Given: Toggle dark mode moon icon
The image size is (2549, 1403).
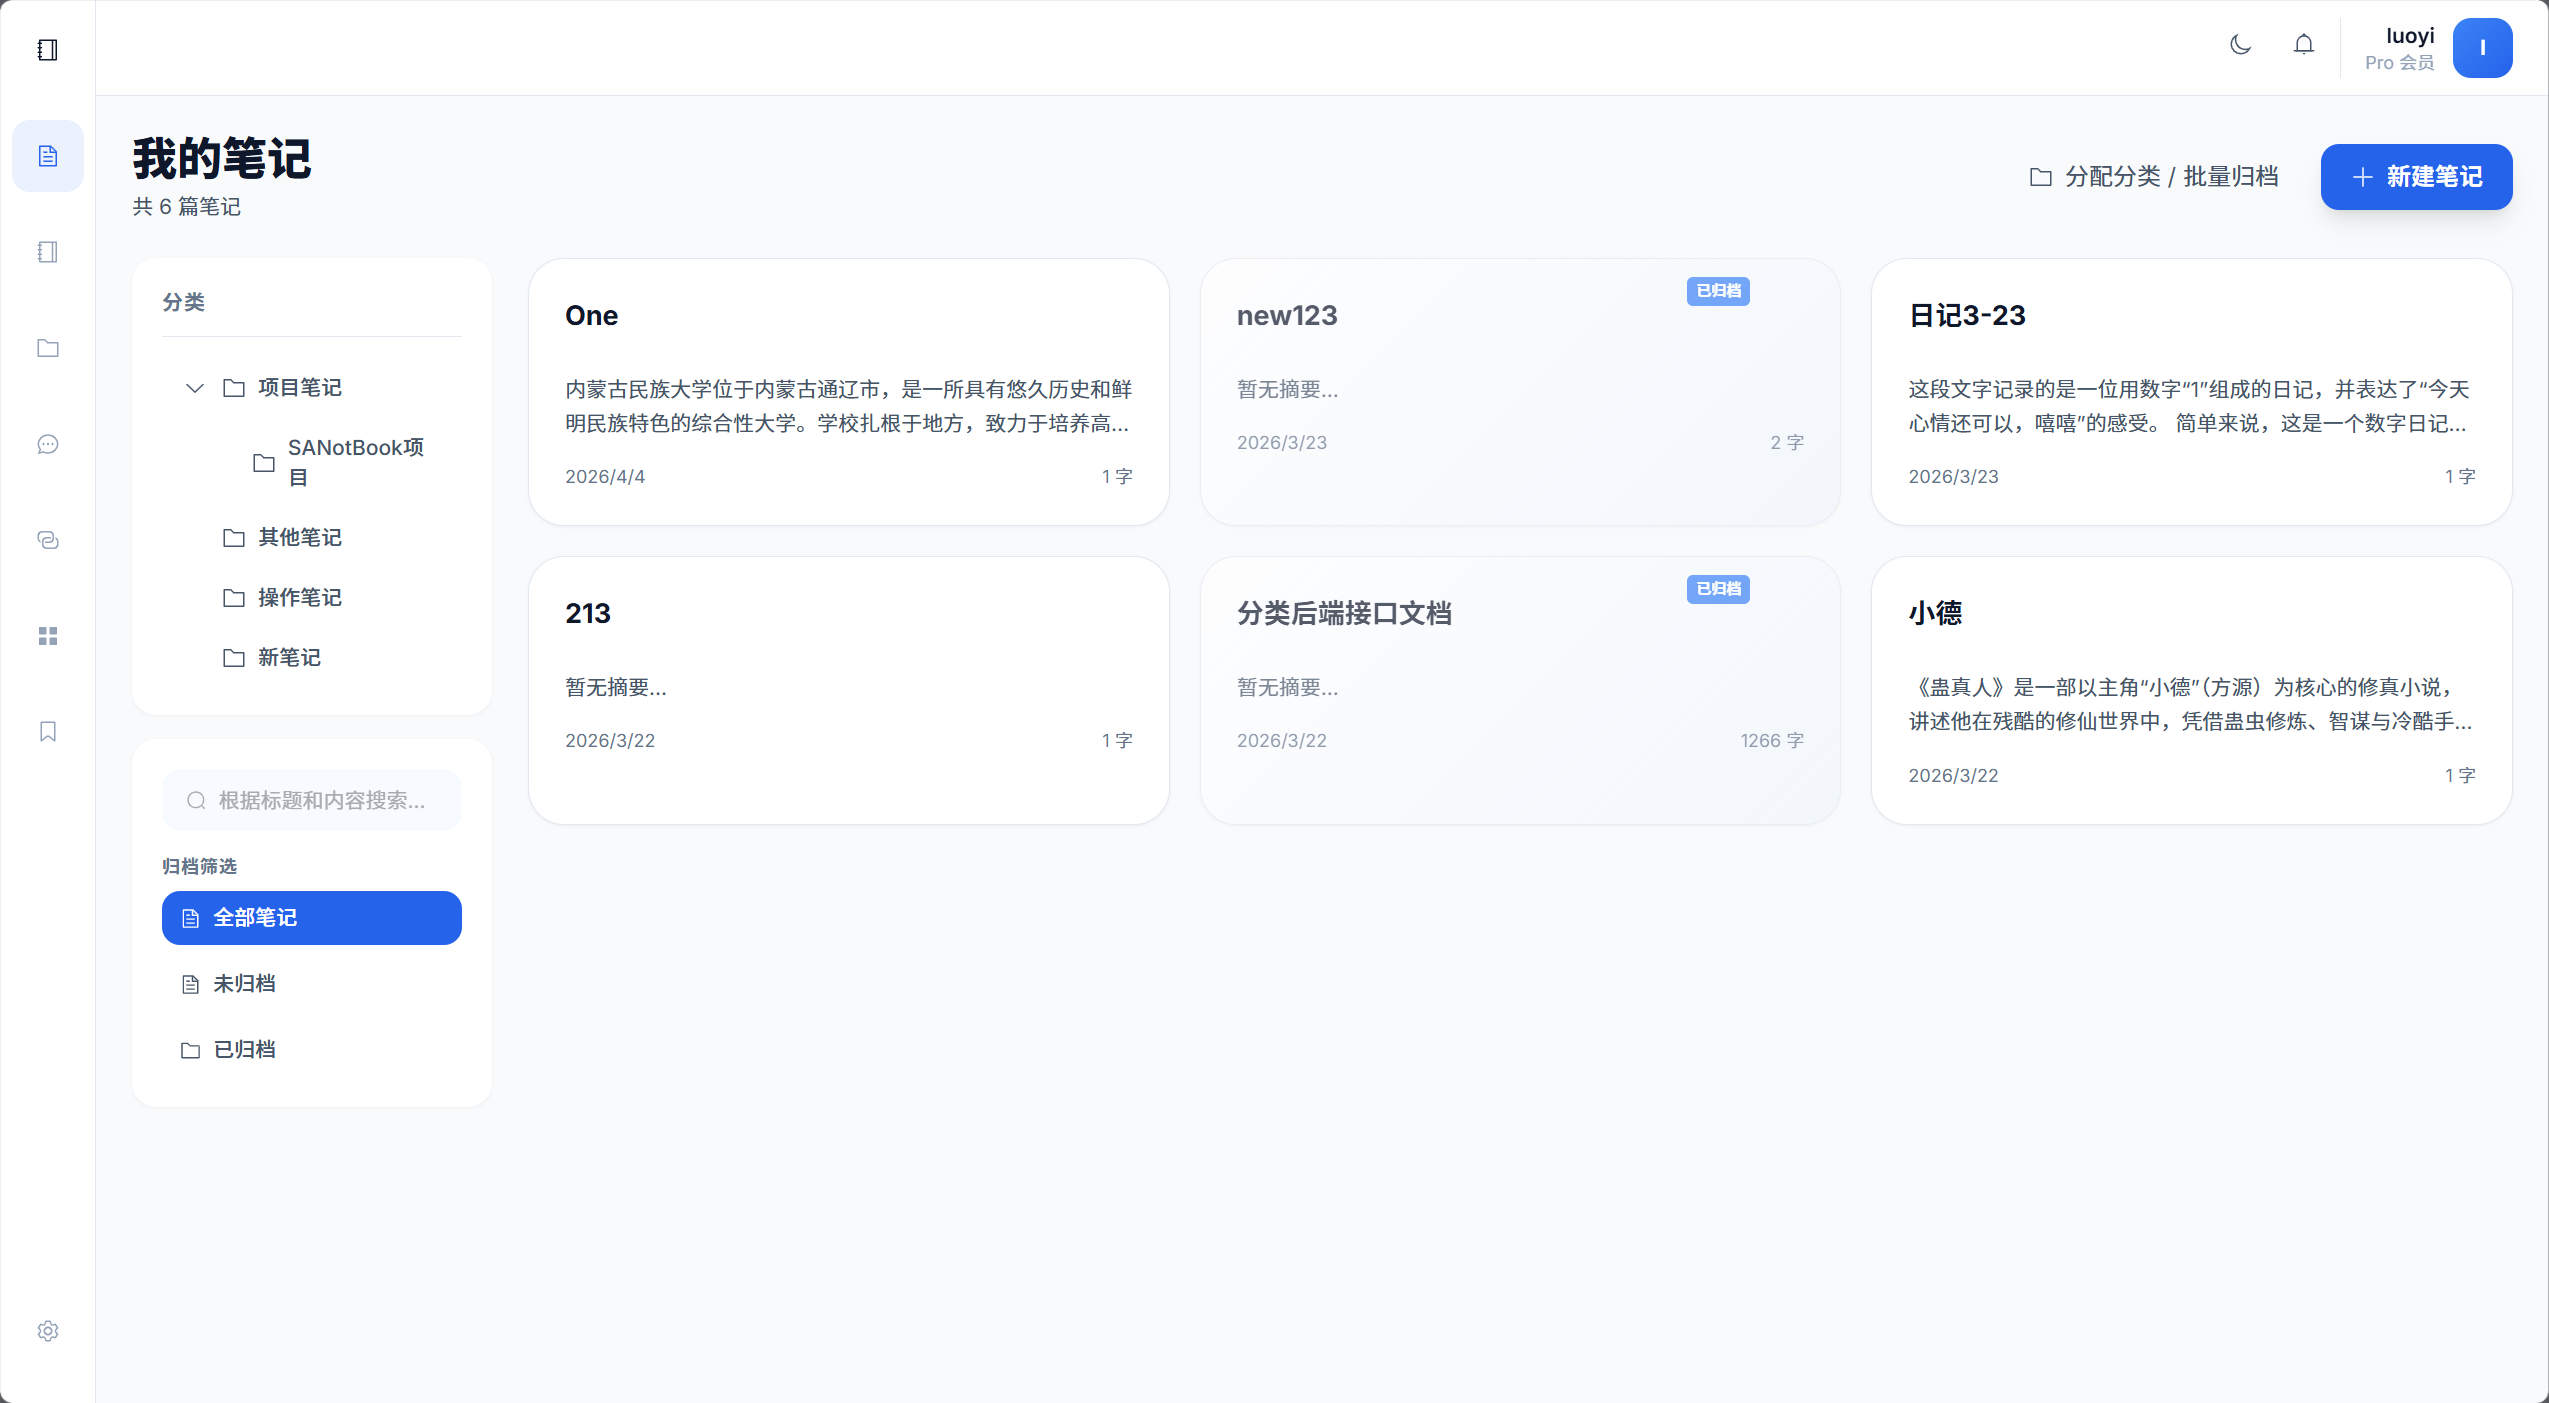Looking at the screenshot, I should (2240, 45).
